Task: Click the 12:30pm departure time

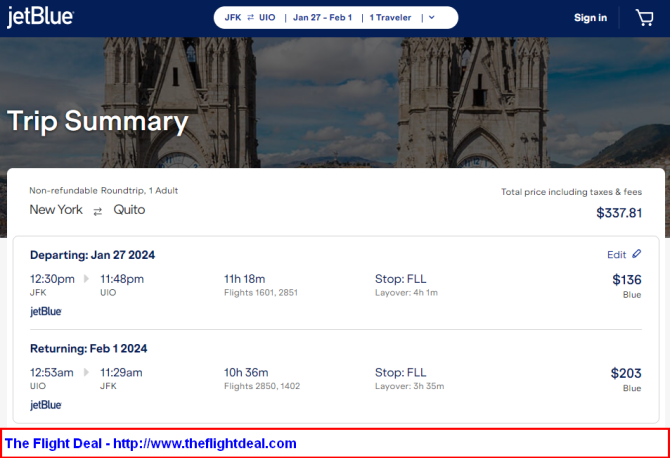Action: (x=52, y=279)
